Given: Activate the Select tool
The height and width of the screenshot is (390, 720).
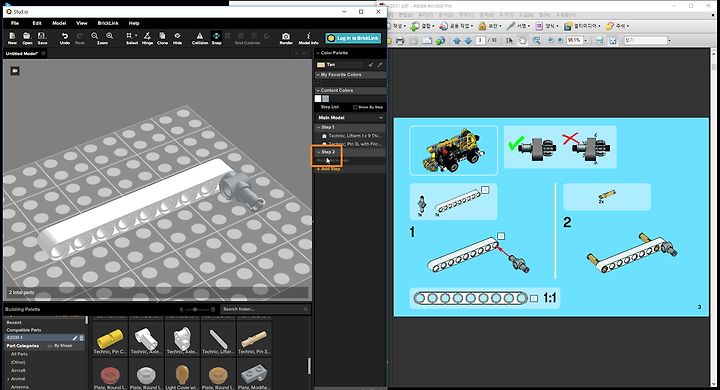Looking at the screenshot, I should pyautogui.click(x=132, y=38).
